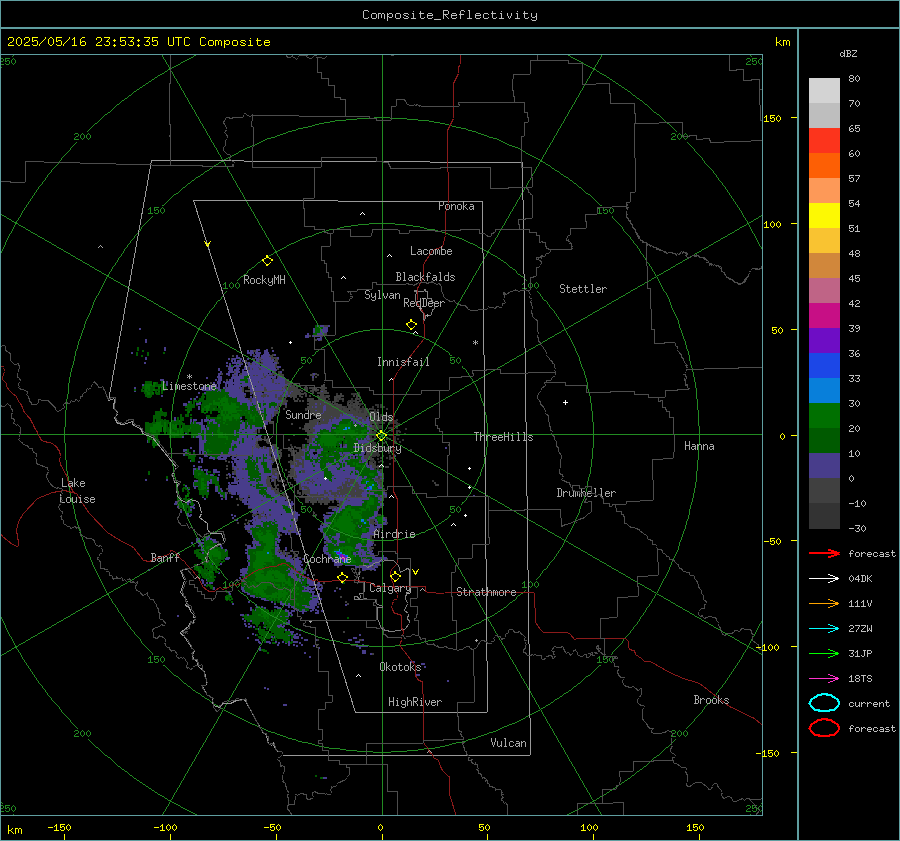The height and width of the screenshot is (841, 900).
Task: Click the Vulcan map label
Action: pos(508,743)
